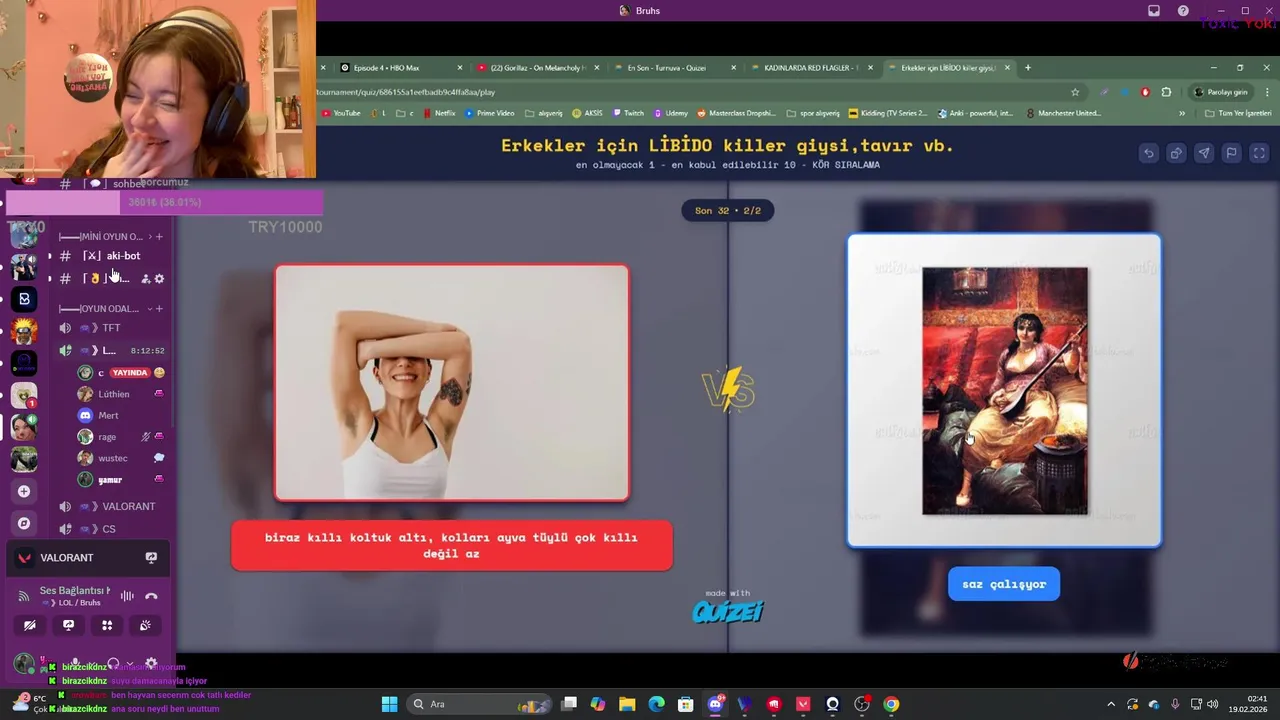
Task: Open Windows Start menu
Action: click(x=389, y=704)
